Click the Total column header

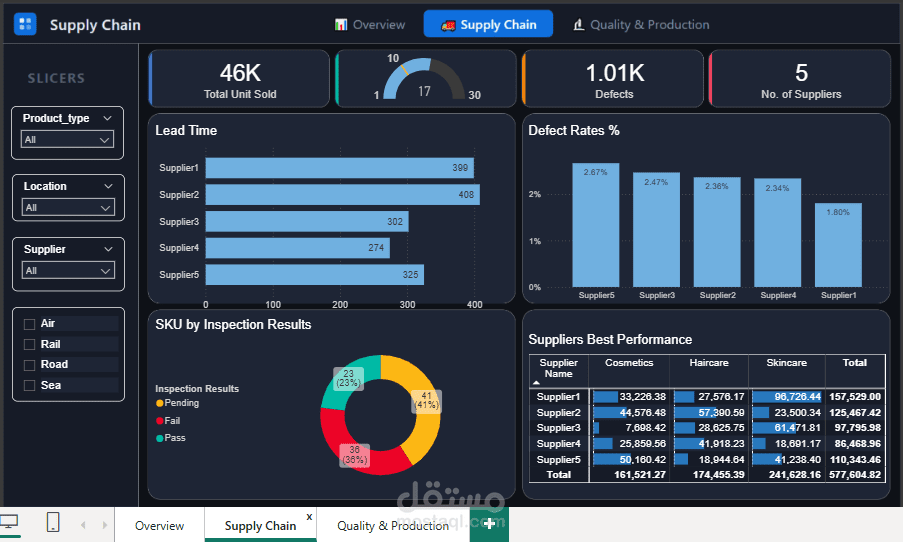tap(855, 363)
